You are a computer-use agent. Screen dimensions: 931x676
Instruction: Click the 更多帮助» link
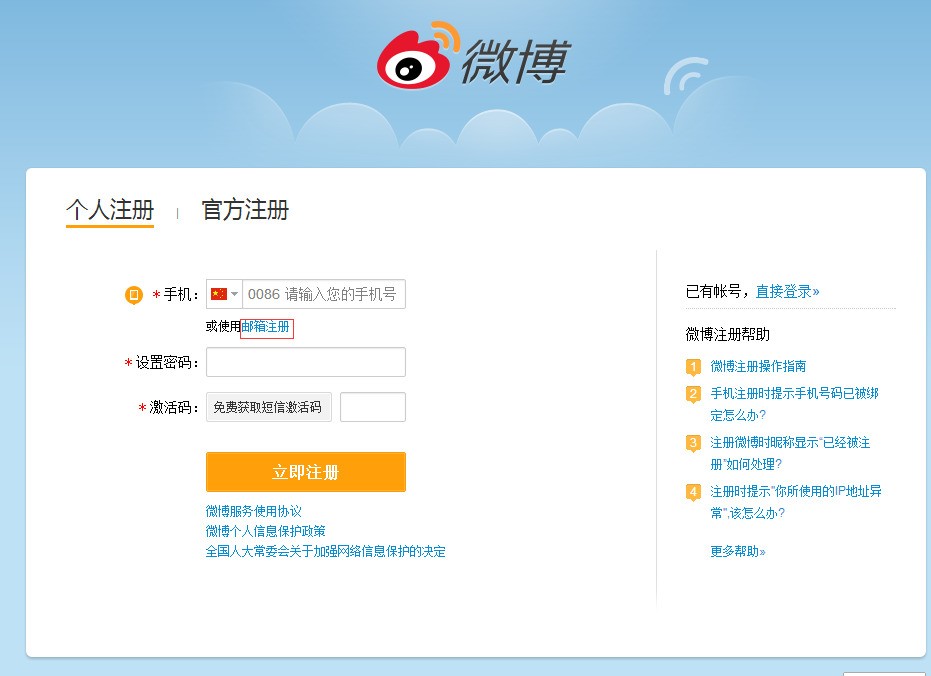[x=738, y=551]
